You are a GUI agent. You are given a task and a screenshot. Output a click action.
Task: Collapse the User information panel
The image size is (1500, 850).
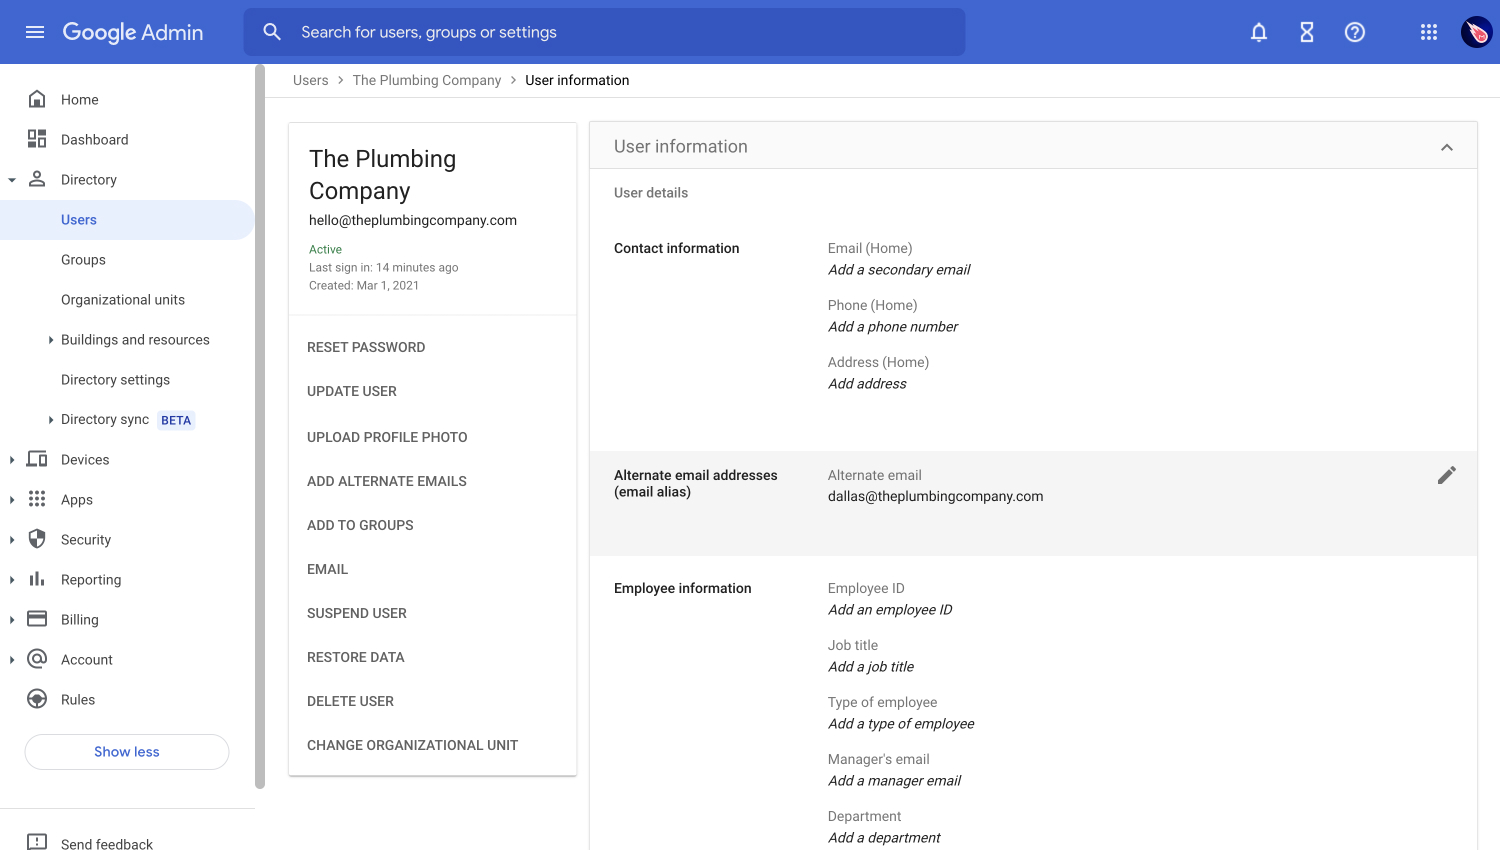tap(1447, 147)
